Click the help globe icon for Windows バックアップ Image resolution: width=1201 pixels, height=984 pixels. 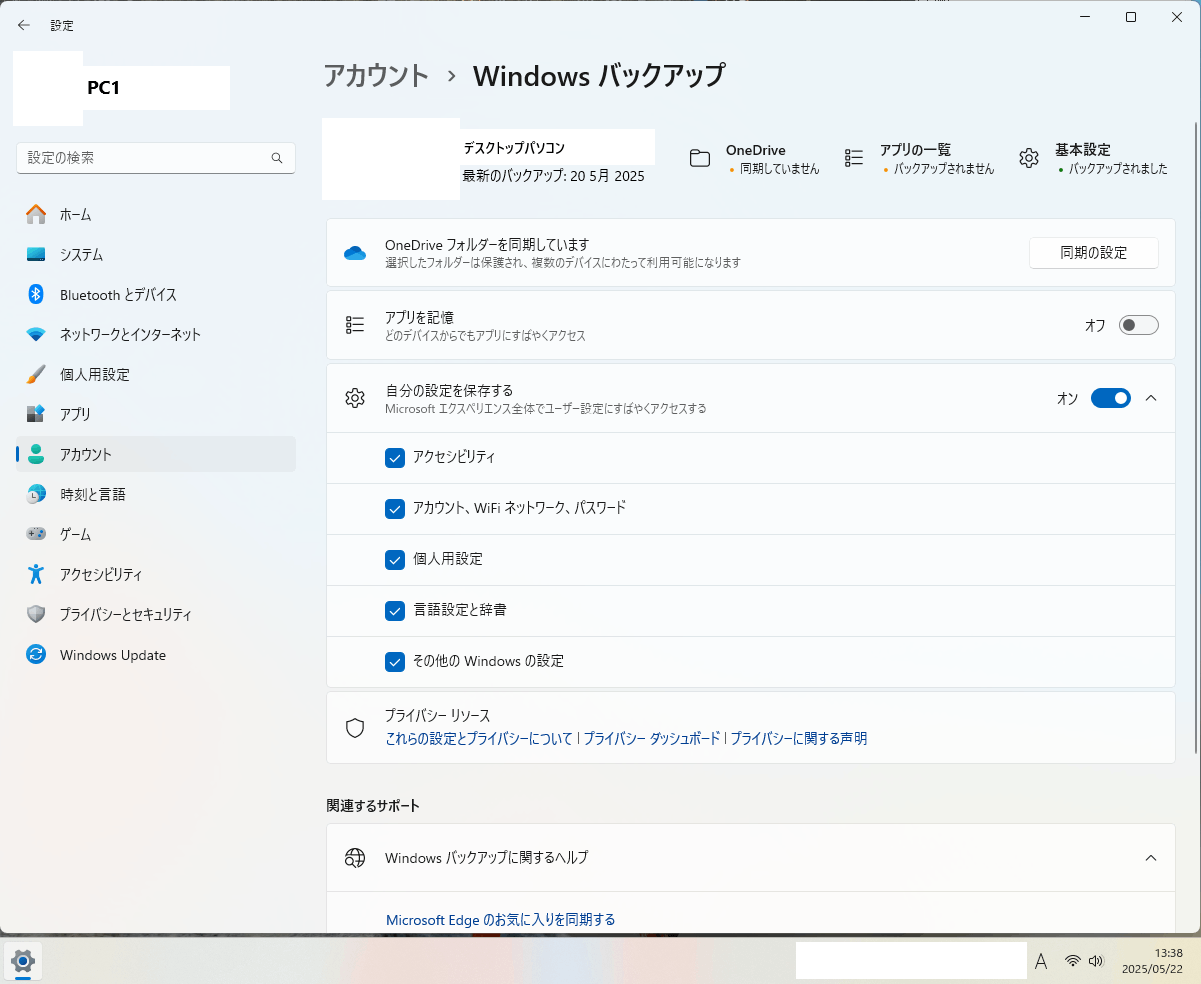355,857
